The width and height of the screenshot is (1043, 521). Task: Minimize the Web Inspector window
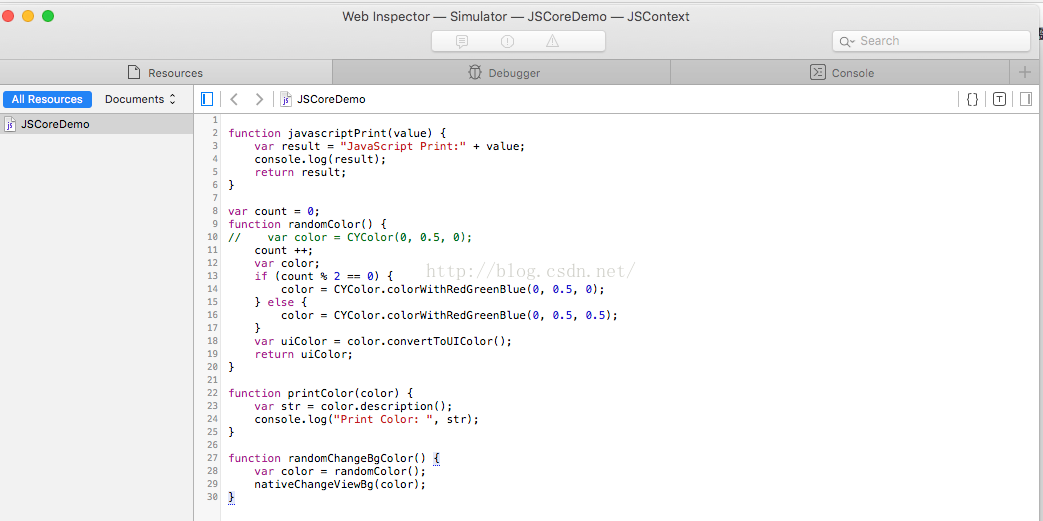pyautogui.click(x=28, y=16)
